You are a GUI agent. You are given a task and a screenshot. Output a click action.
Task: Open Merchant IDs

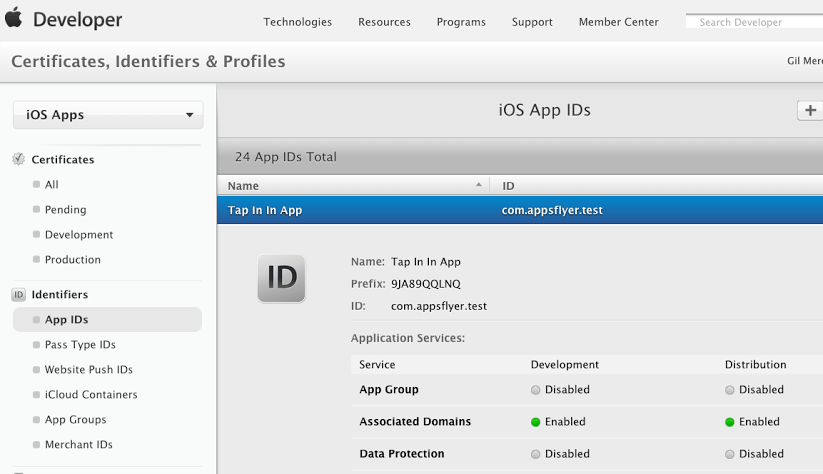coord(79,445)
